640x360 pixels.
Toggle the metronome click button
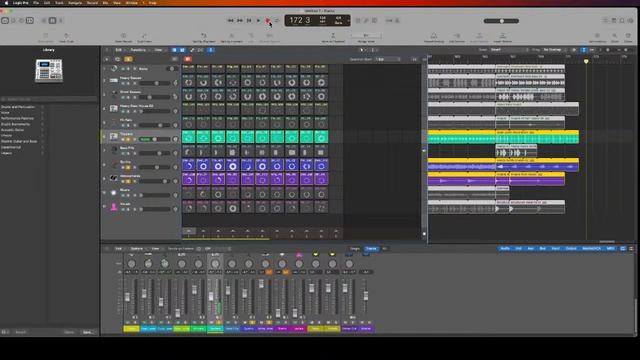[x=397, y=20]
